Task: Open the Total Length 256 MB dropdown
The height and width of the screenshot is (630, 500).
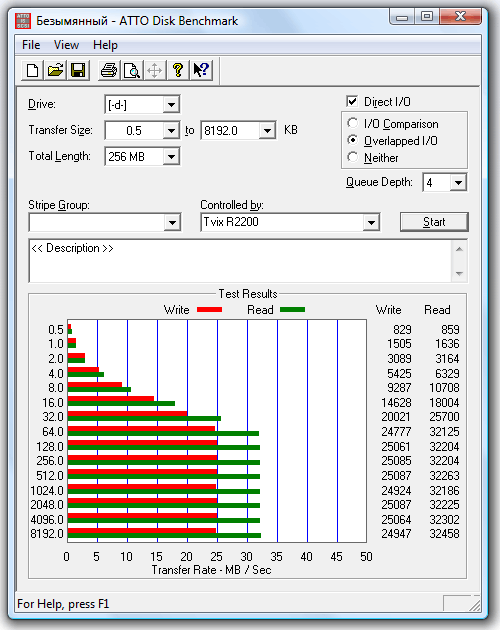Action: (171, 157)
